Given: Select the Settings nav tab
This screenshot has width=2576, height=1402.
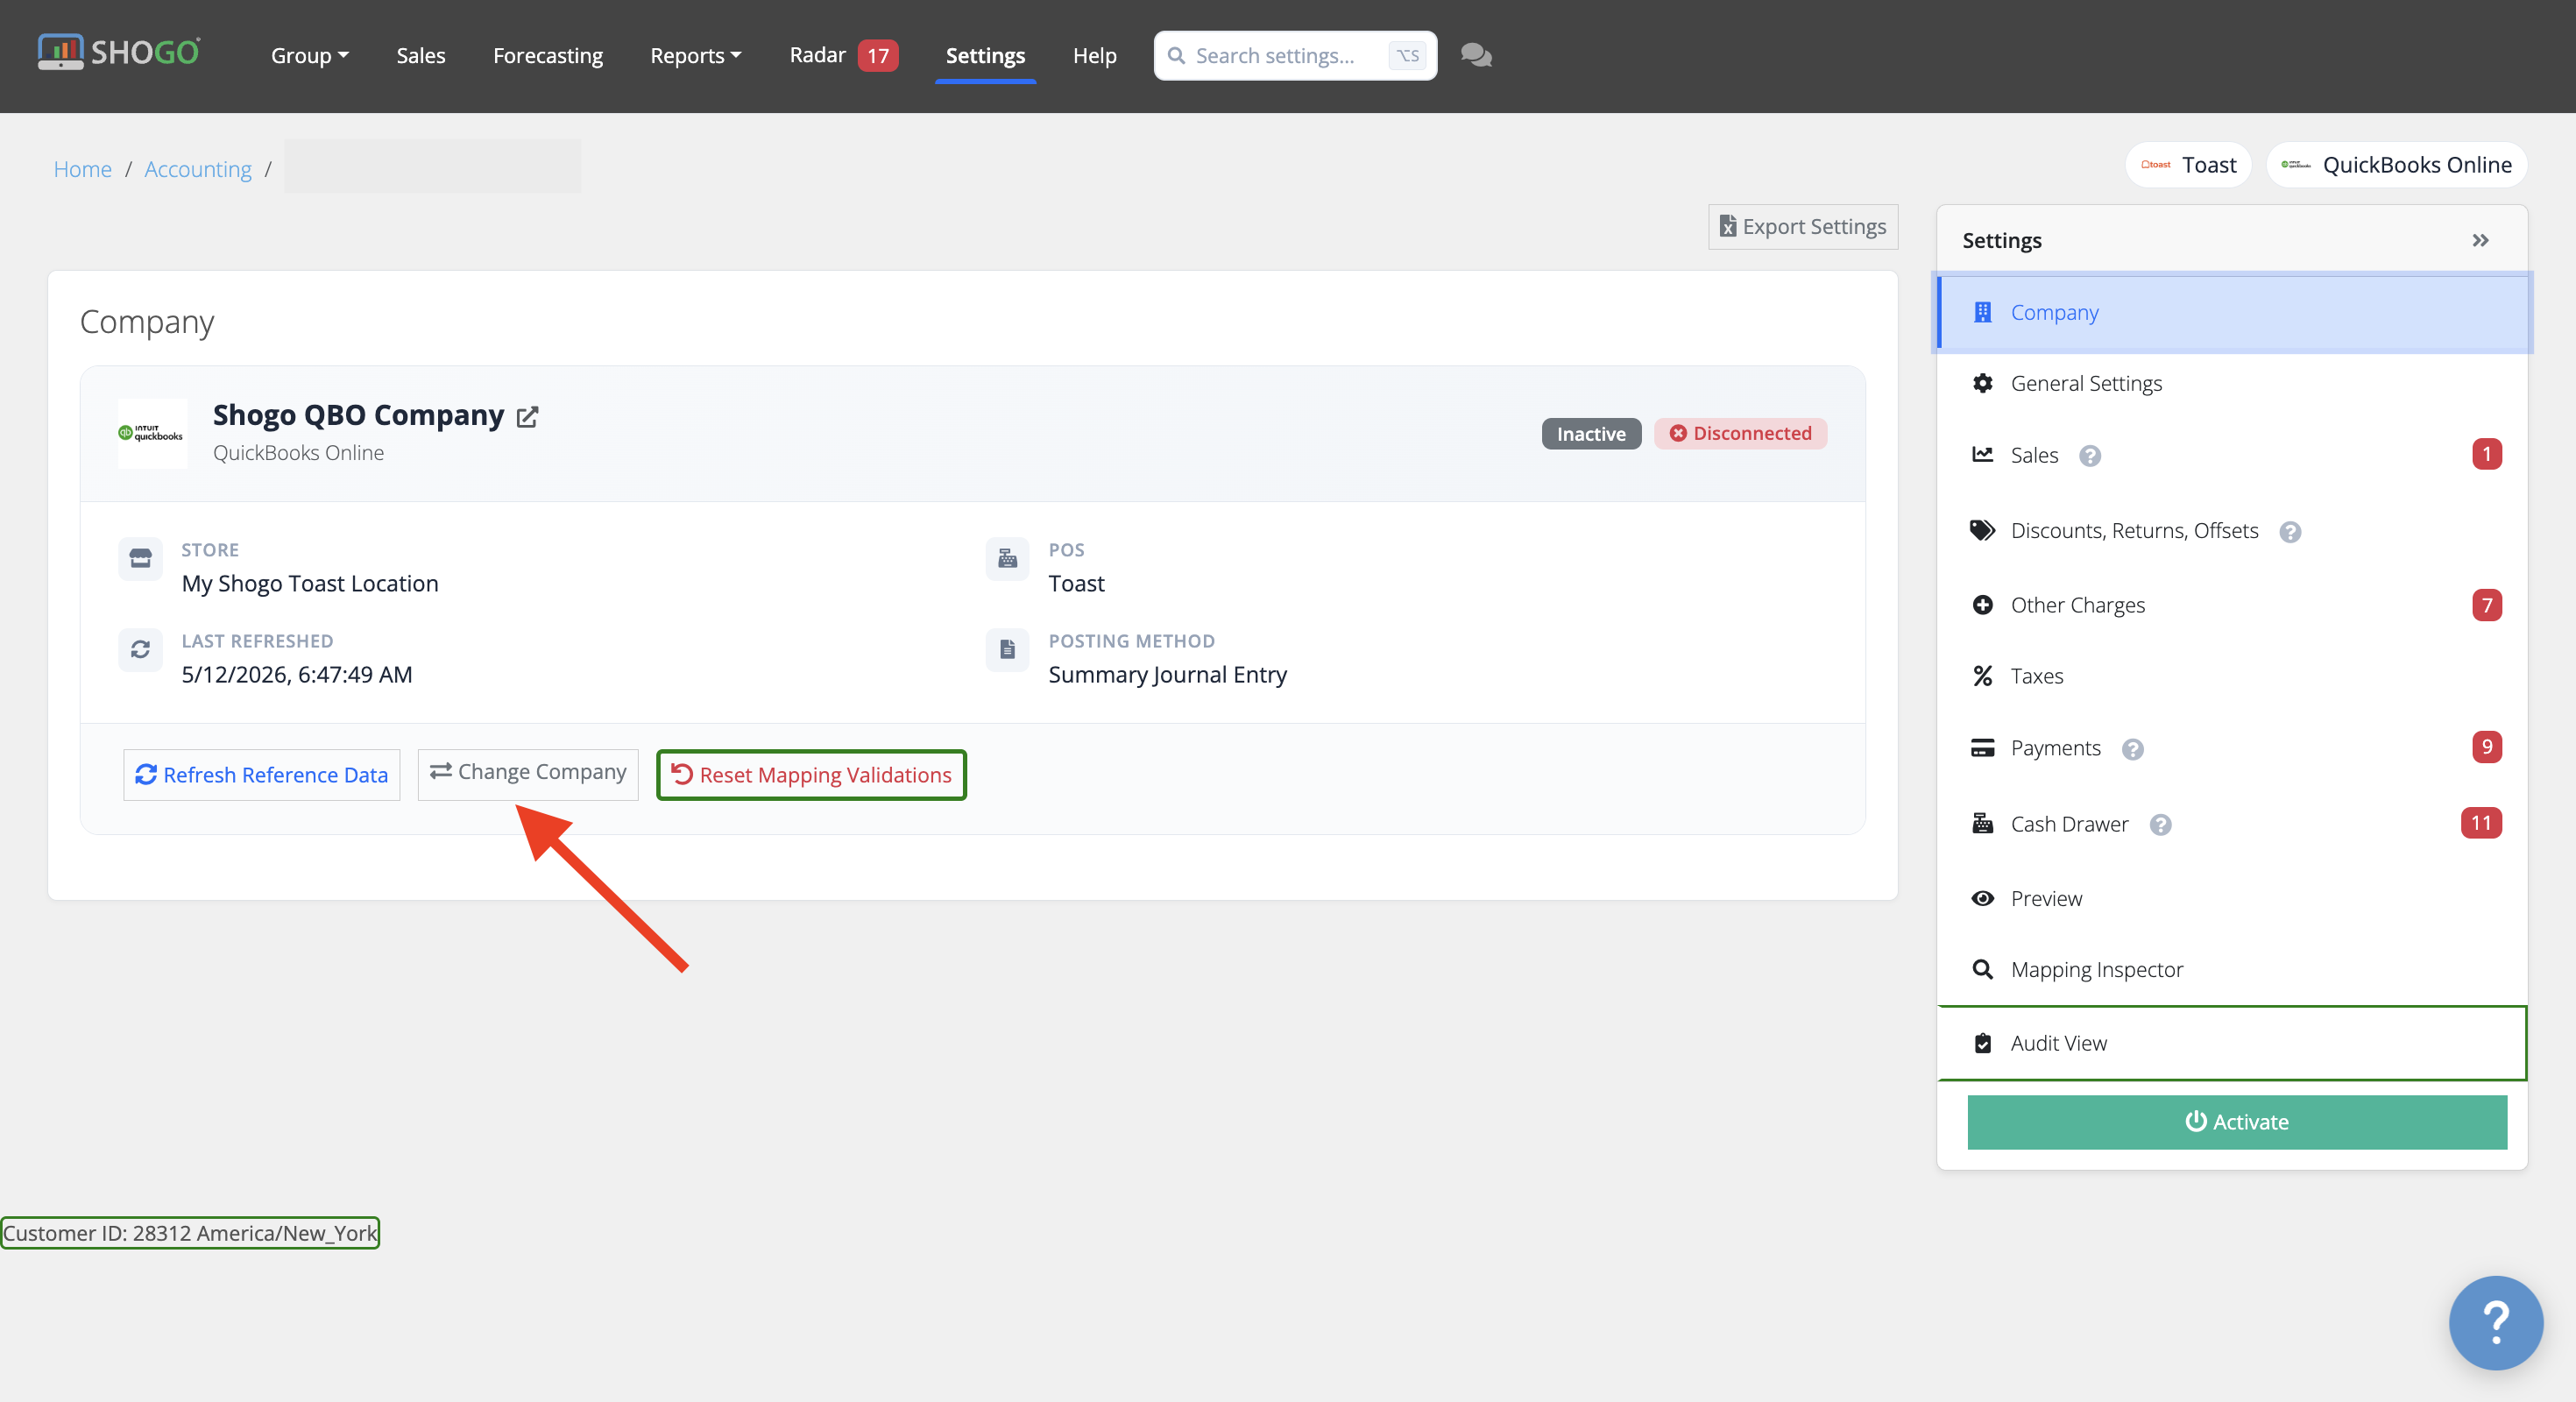Looking at the screenshot, I should (x=985, y=56).
